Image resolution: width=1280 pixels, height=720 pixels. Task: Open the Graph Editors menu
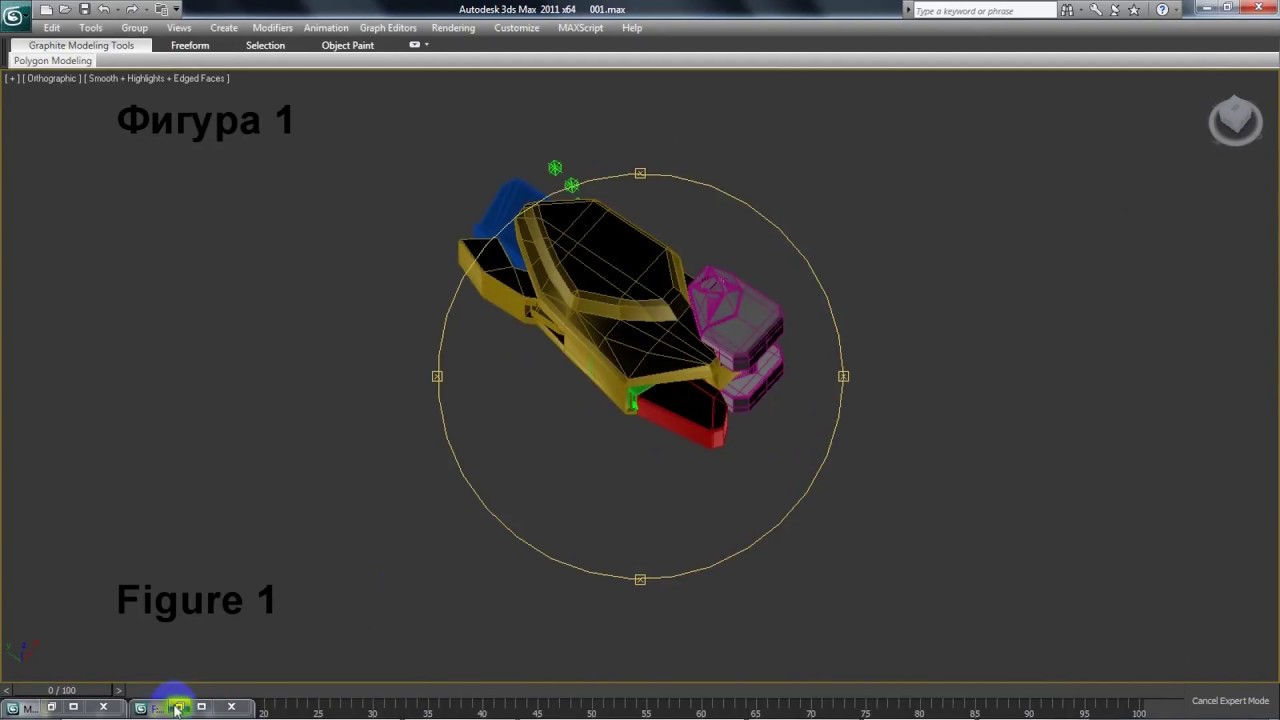coord(388,28)
